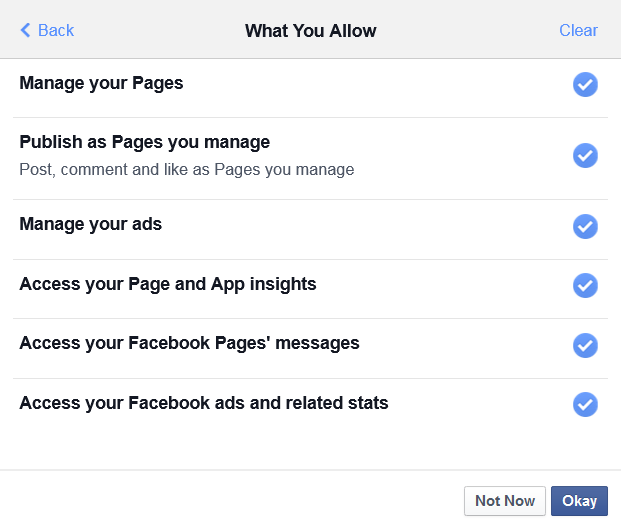Click the What You Allow title

(x=310, y=30)
